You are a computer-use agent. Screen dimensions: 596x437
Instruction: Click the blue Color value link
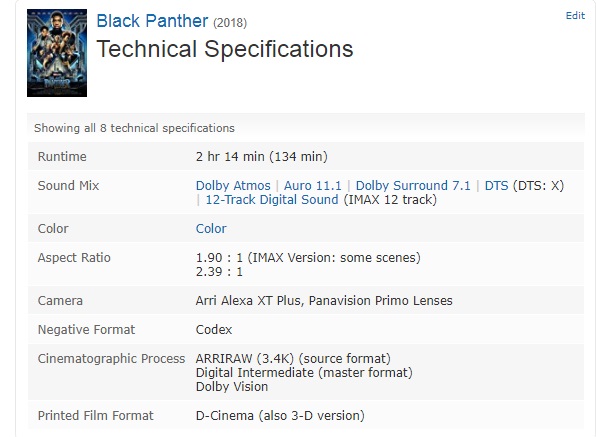211,228
